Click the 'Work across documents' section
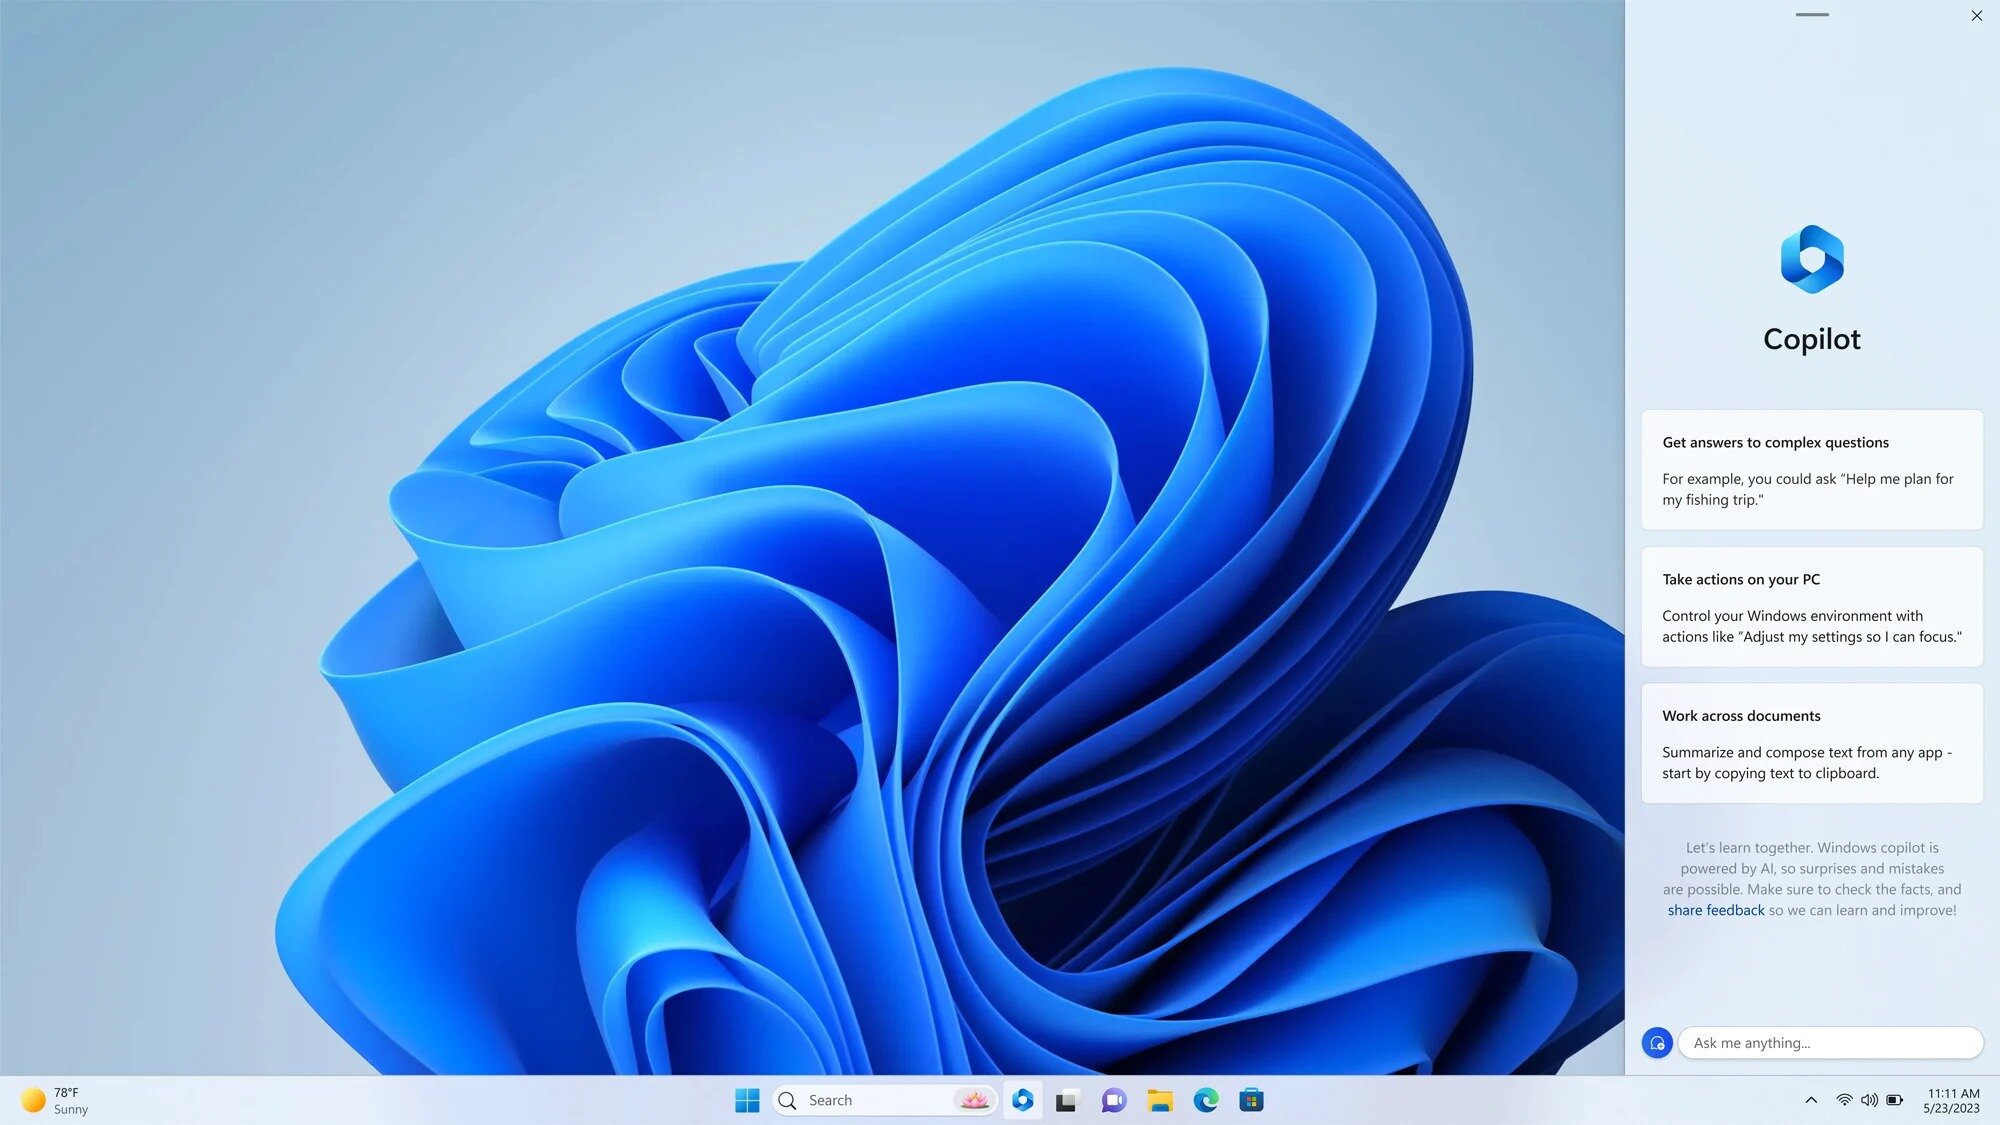Viewport: 2000px width, 1125px height. [x=1812, y=743]
